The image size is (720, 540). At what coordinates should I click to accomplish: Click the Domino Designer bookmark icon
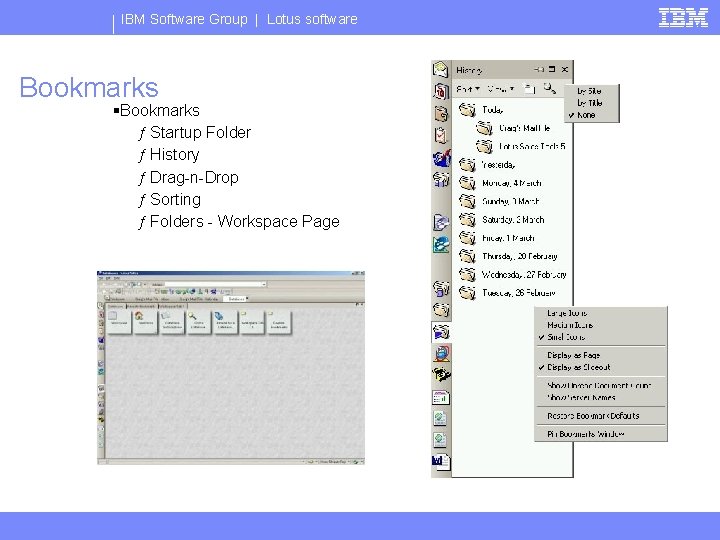tap(441, 222)
